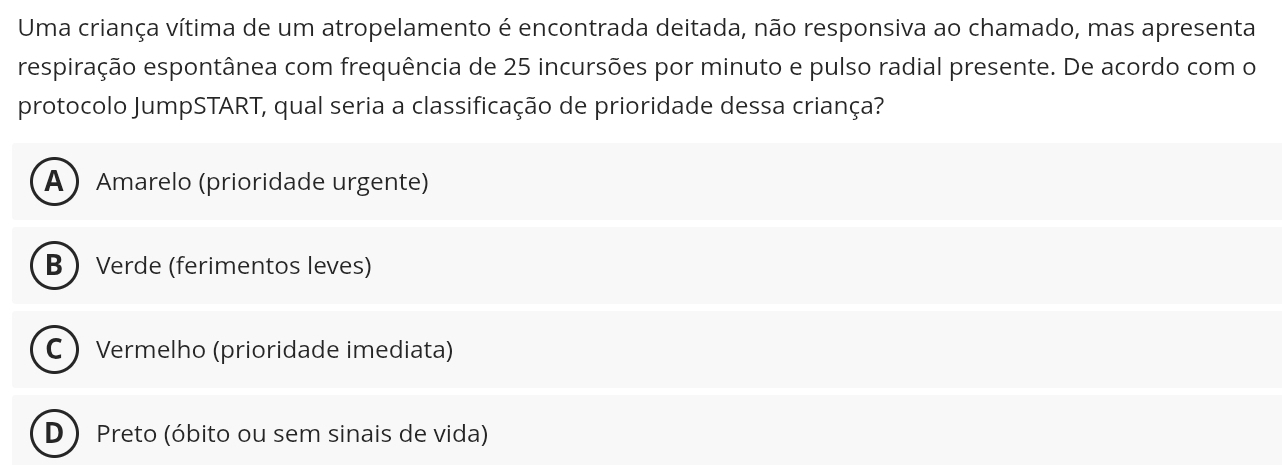Click the word JumpSTART in the question

click(x=200, y=106)
